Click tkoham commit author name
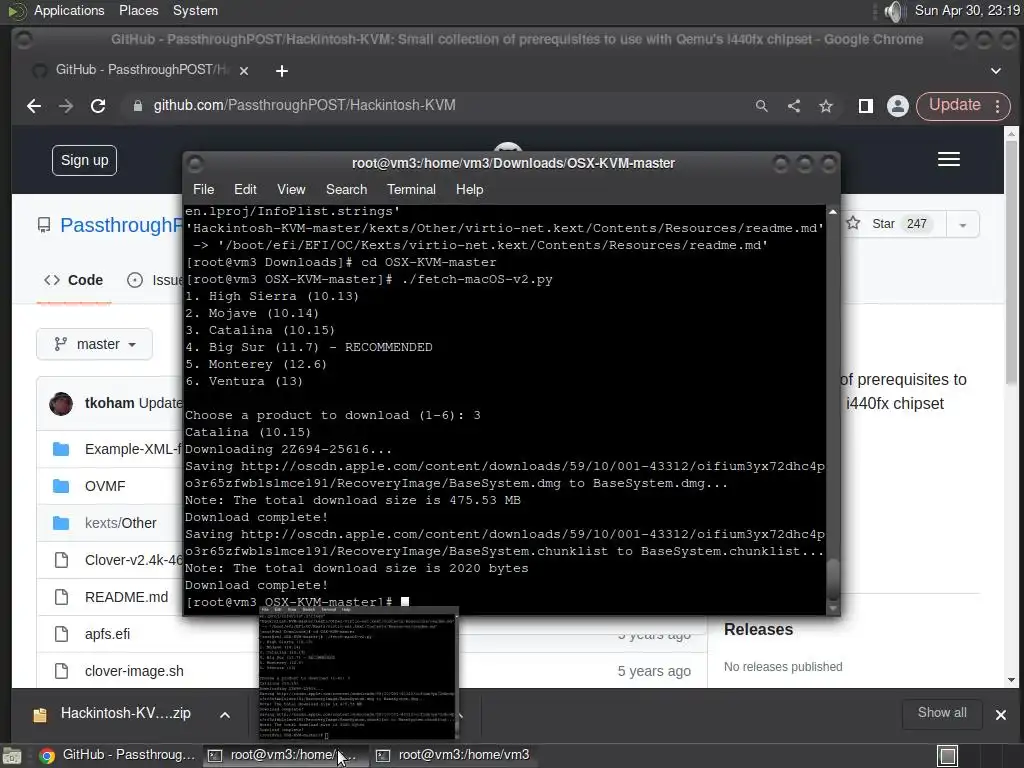 [109, 403]
